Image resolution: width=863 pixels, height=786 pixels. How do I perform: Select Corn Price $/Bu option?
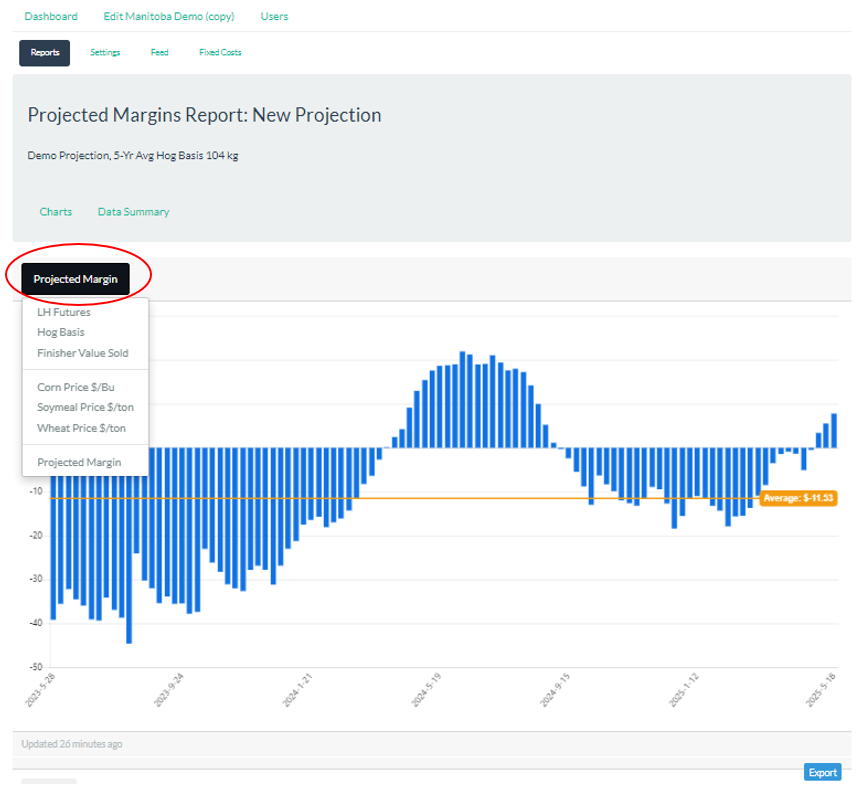pyautogui.click(x=76, y=387)
